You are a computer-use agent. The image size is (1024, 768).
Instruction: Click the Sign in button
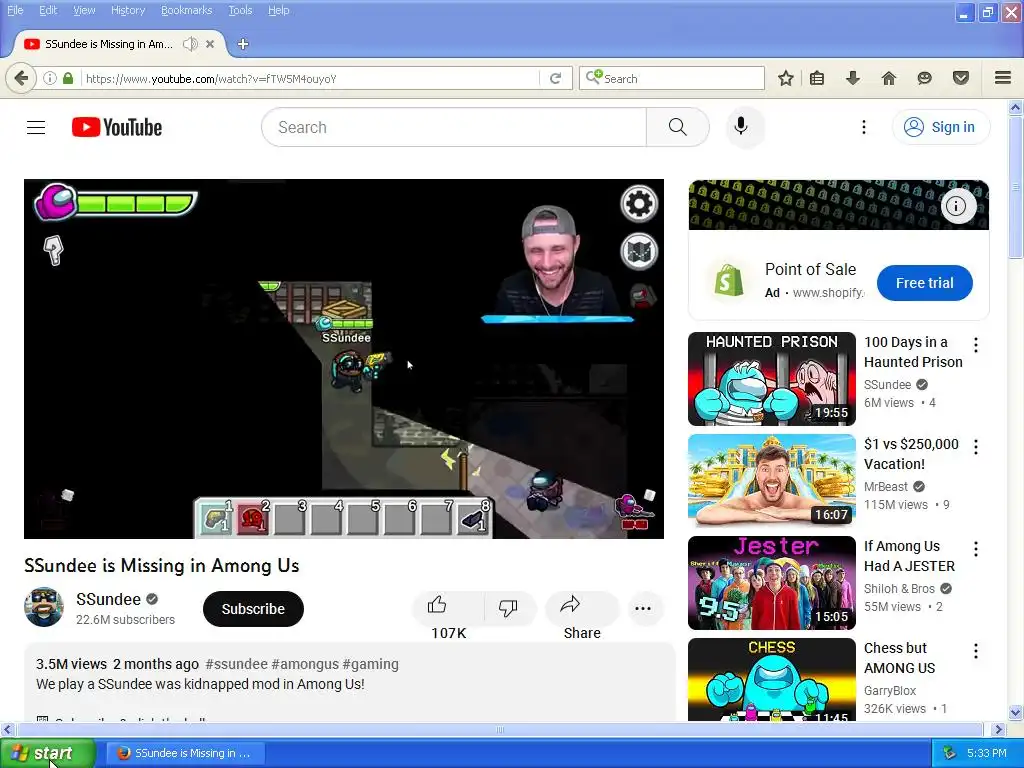[940, 127]
